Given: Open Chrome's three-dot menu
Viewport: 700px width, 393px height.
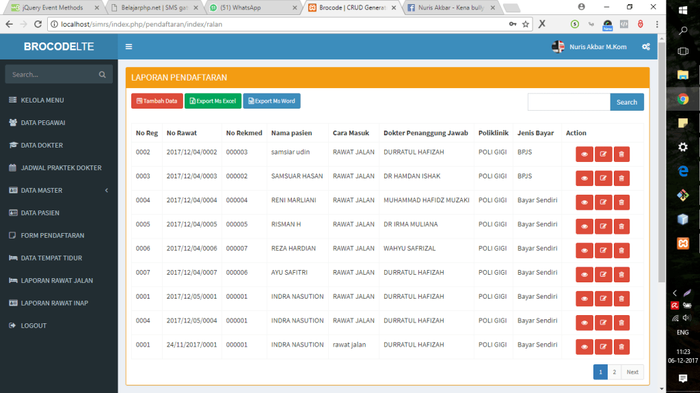Looking at the screenshot, I should [x=657, y=24].
